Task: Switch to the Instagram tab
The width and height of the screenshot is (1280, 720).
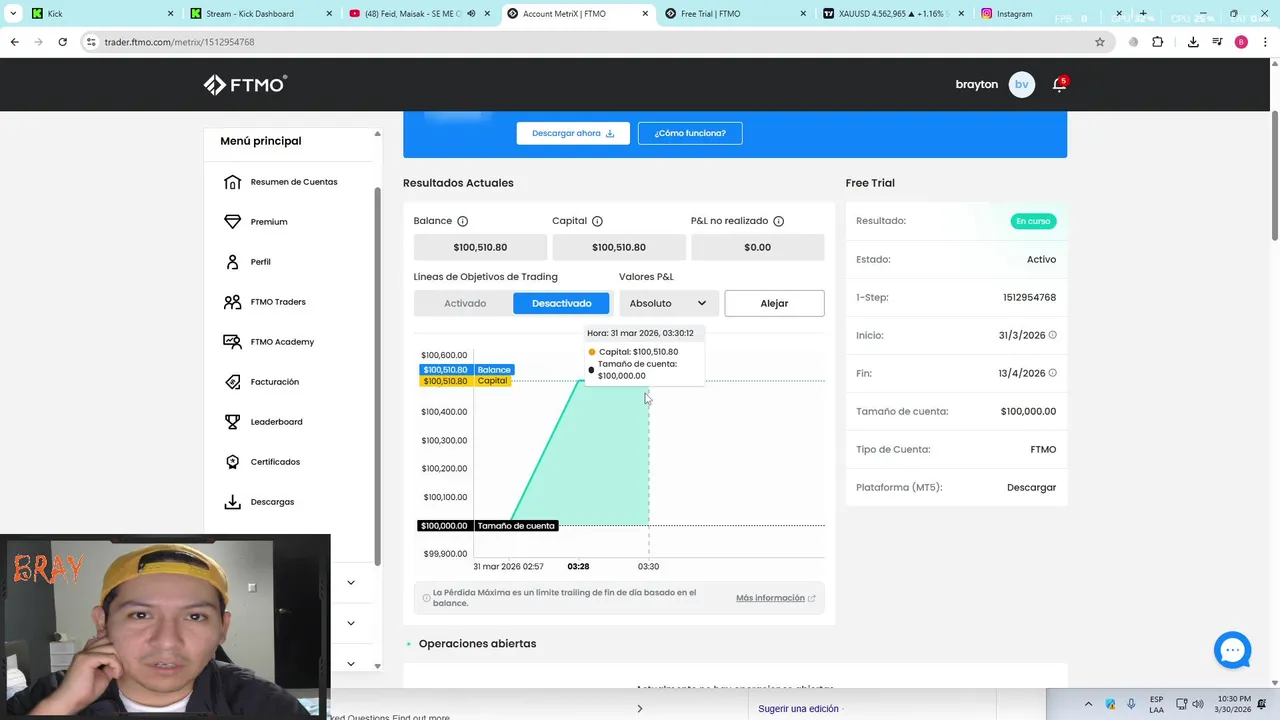Action: (x=1048, y=14)
